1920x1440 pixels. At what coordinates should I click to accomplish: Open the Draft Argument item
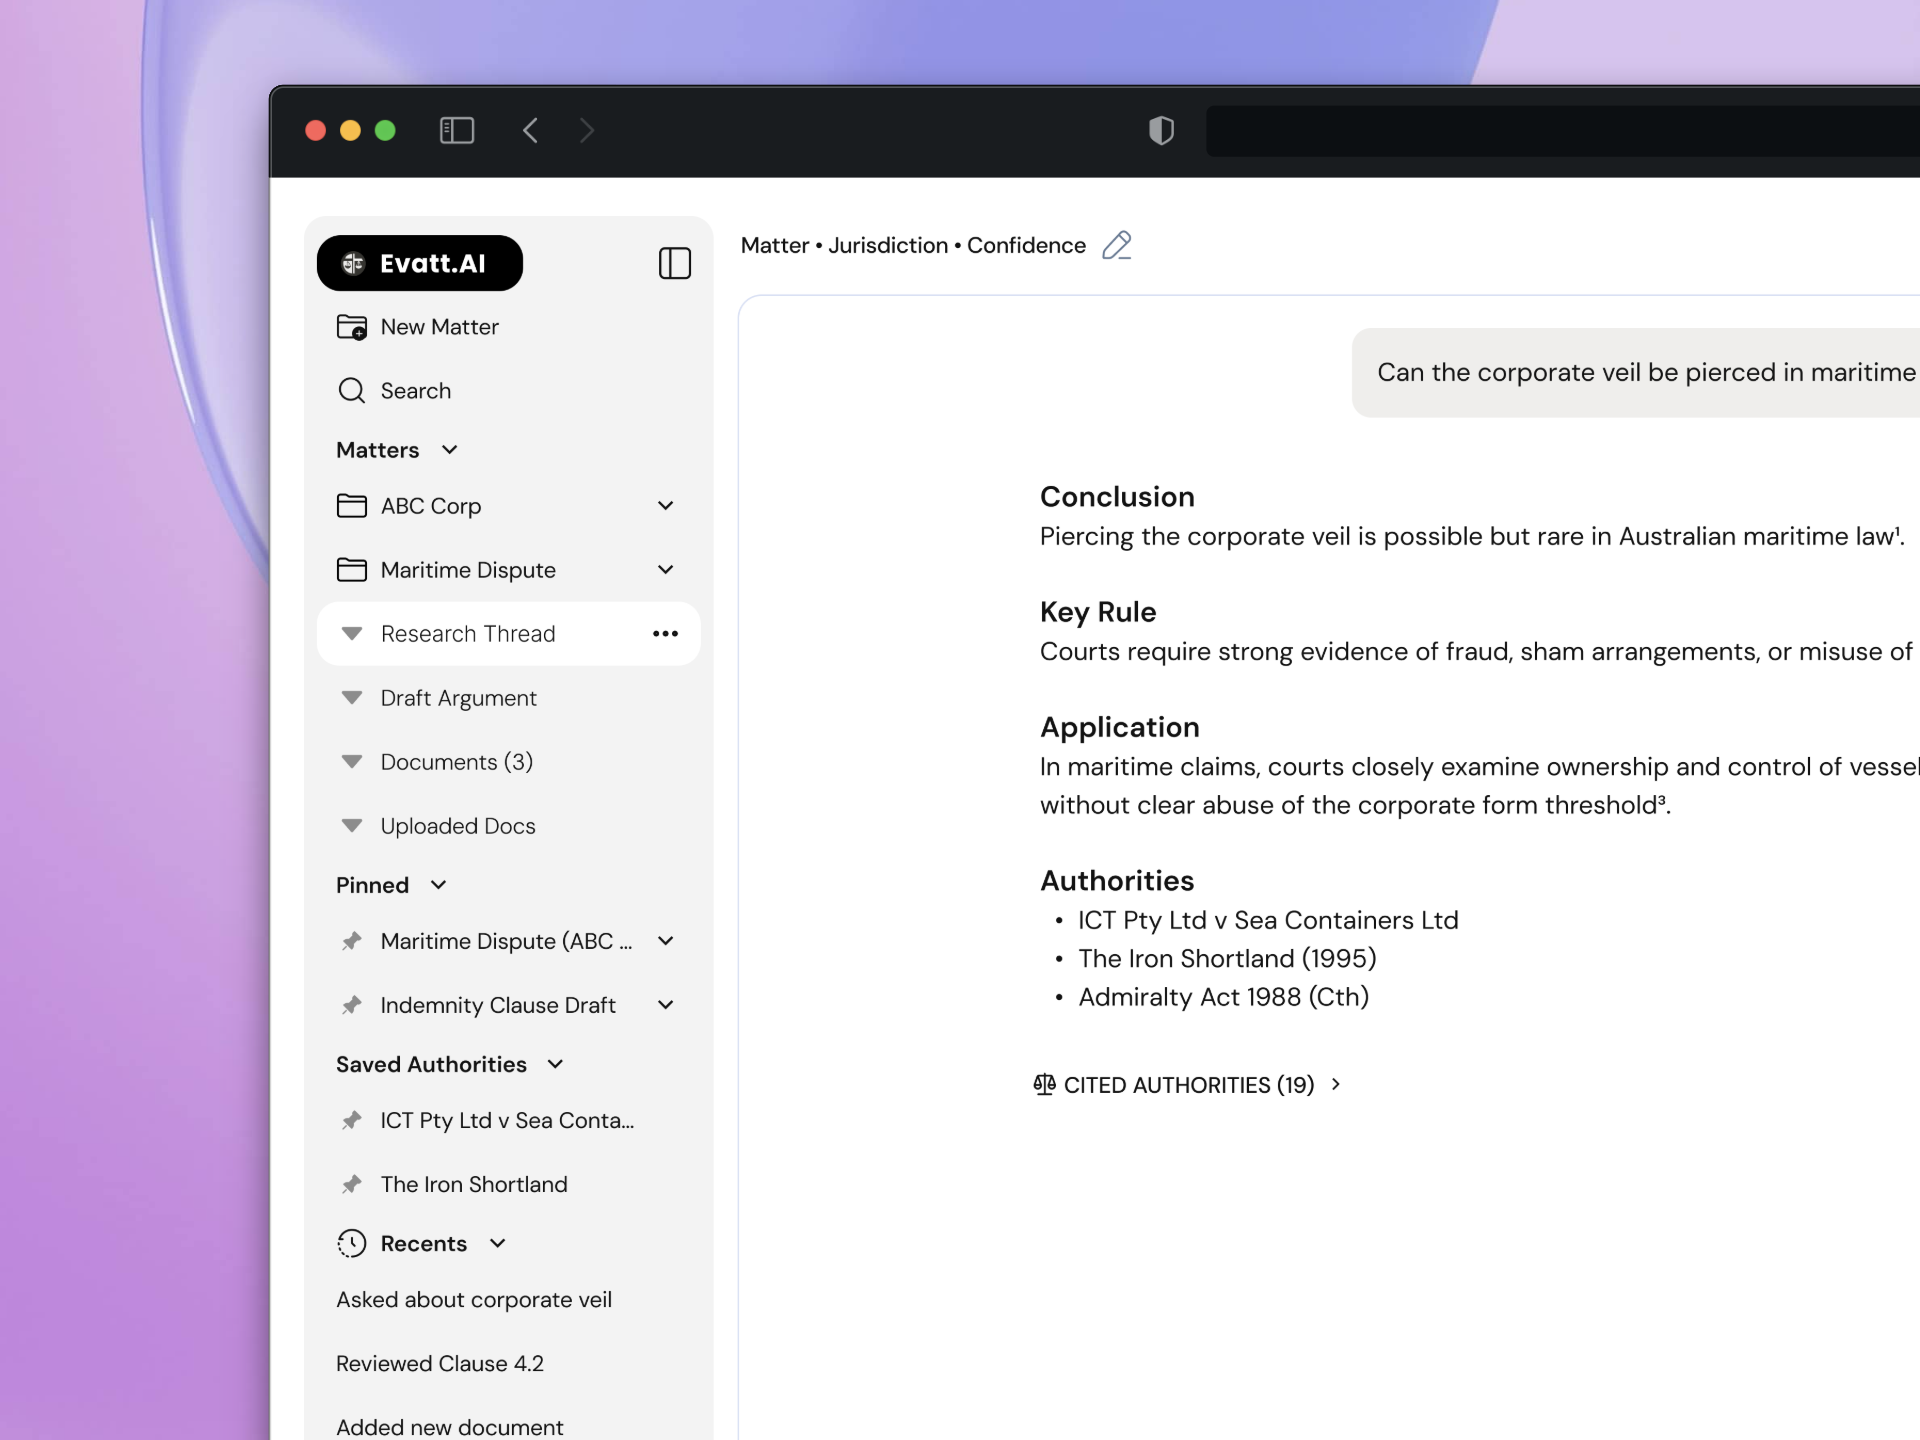coord(458,698)
